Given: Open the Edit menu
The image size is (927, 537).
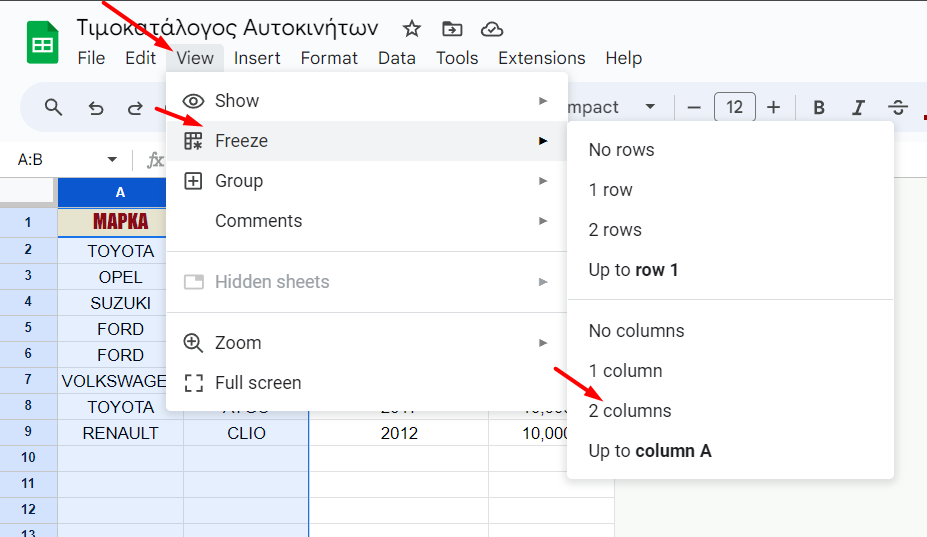Looking at the screenshot, I should pyautogui.click(x=140, y=58).
